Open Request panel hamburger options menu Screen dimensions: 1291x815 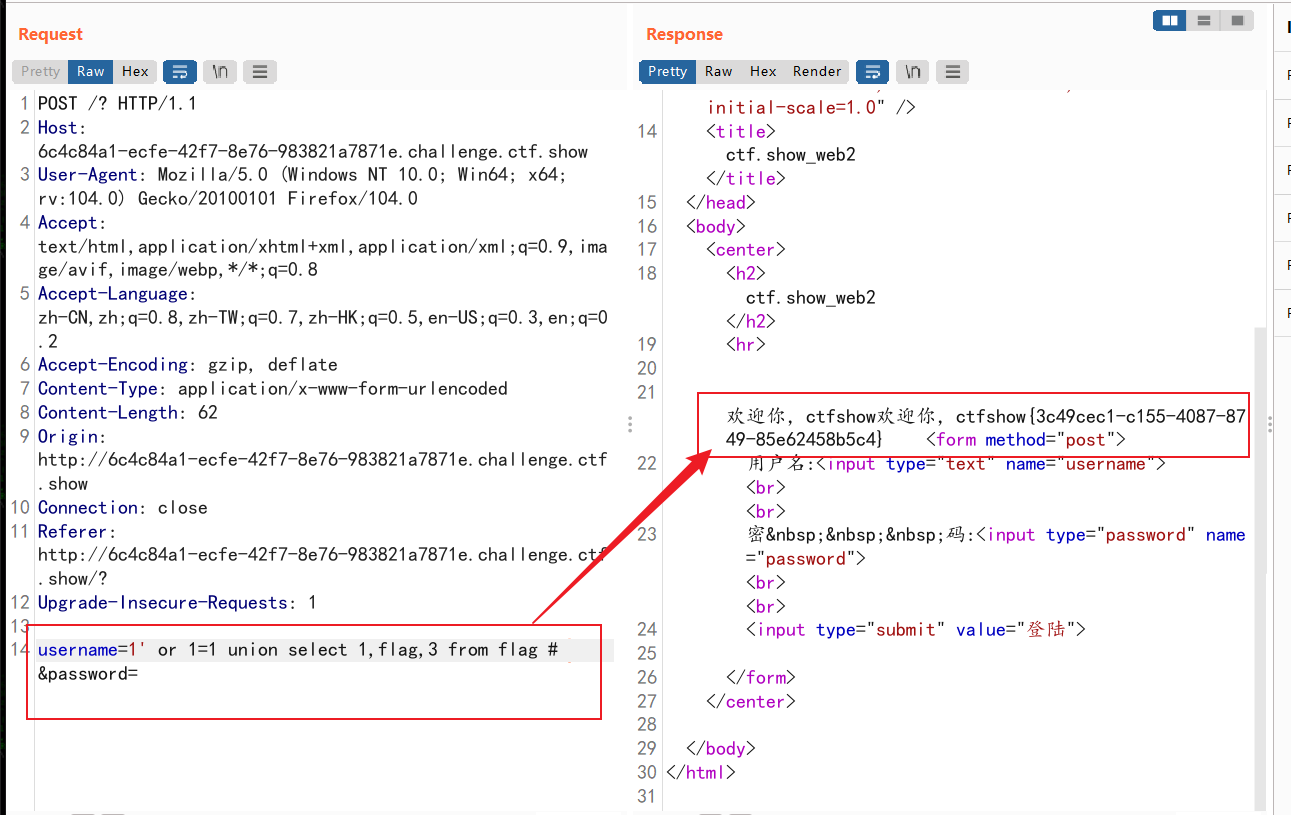tap(260, 71)
